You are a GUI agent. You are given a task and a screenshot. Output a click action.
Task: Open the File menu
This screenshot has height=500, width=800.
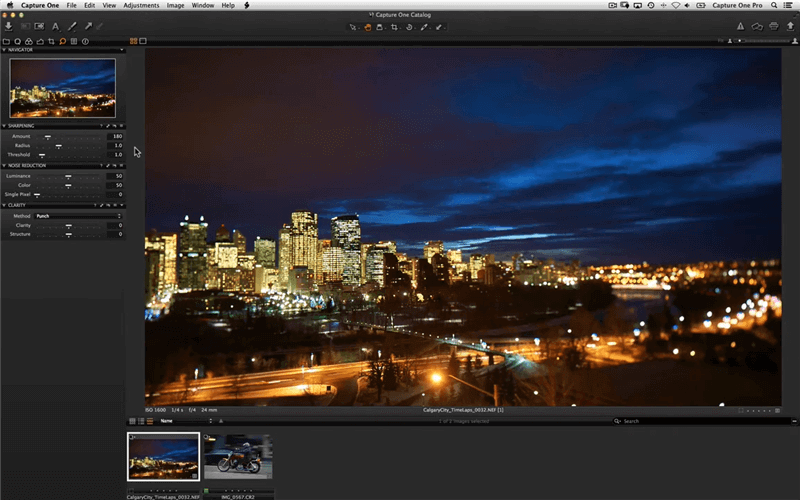(71, 5)
